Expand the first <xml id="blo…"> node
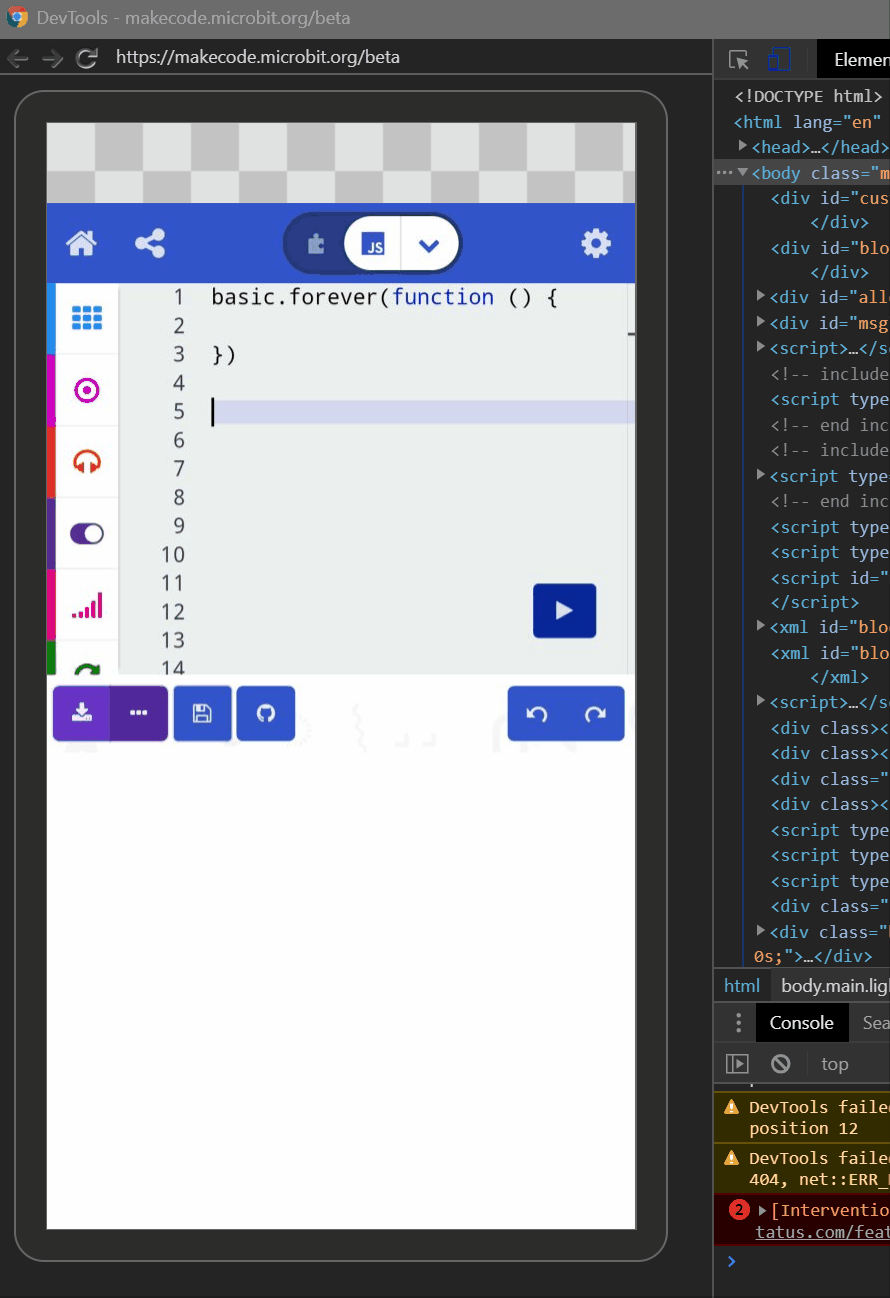The width and height of the screenshot is (890, 1298). [x=761, y=627]
